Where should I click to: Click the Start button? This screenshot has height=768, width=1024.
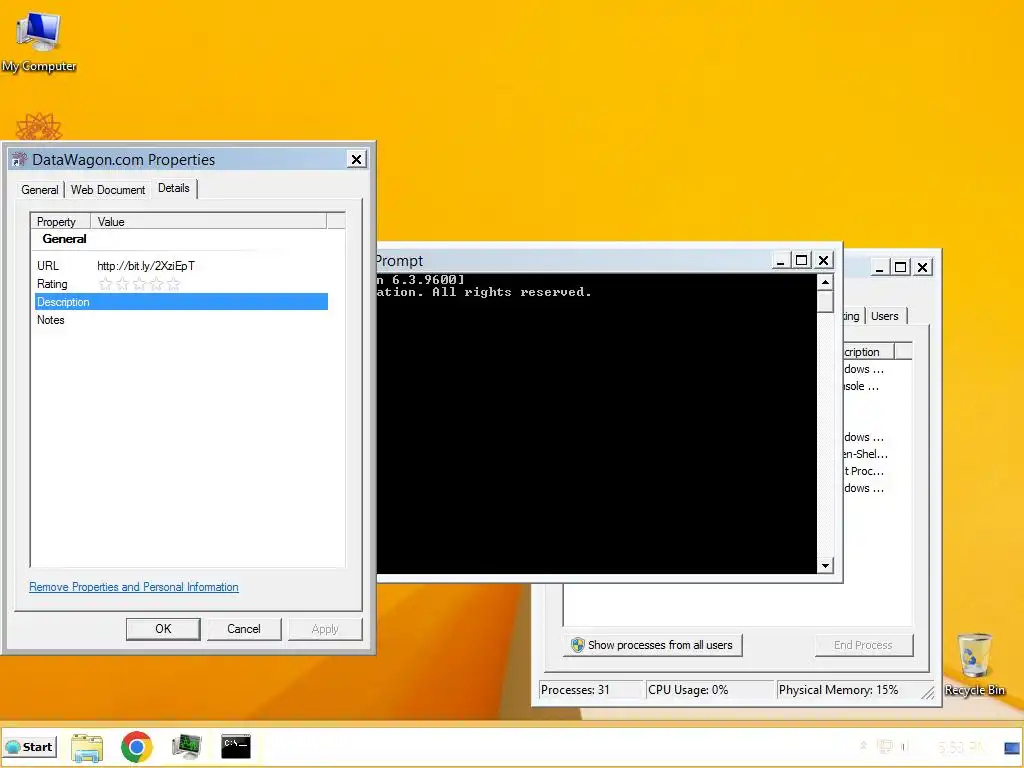point(29,747)
